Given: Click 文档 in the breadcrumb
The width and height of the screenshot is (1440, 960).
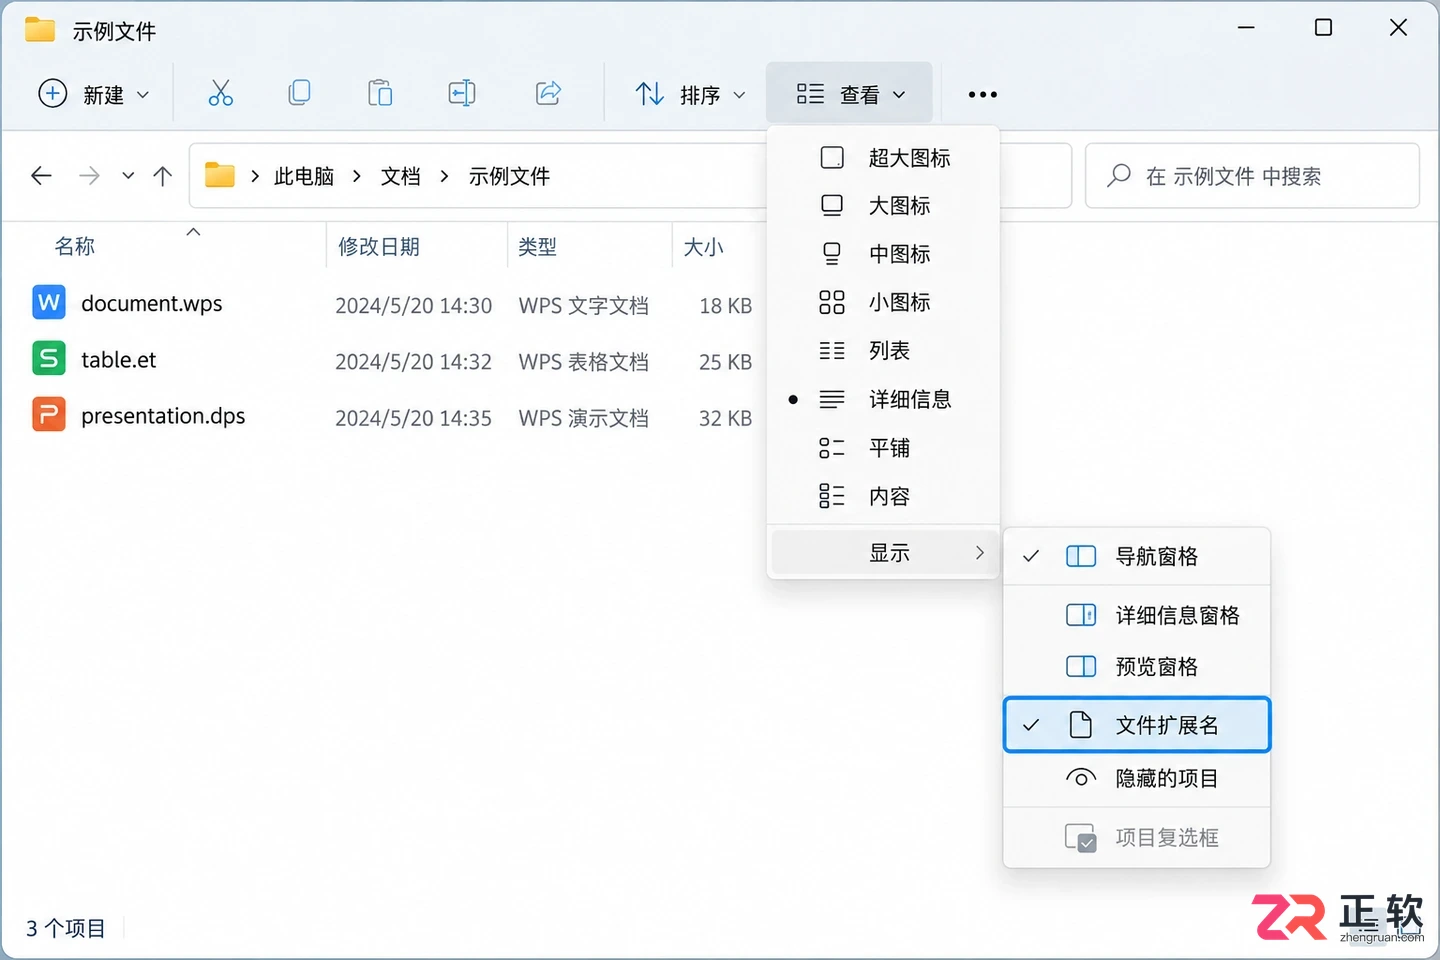Looking at the screenshot, I should click(400, 176).
